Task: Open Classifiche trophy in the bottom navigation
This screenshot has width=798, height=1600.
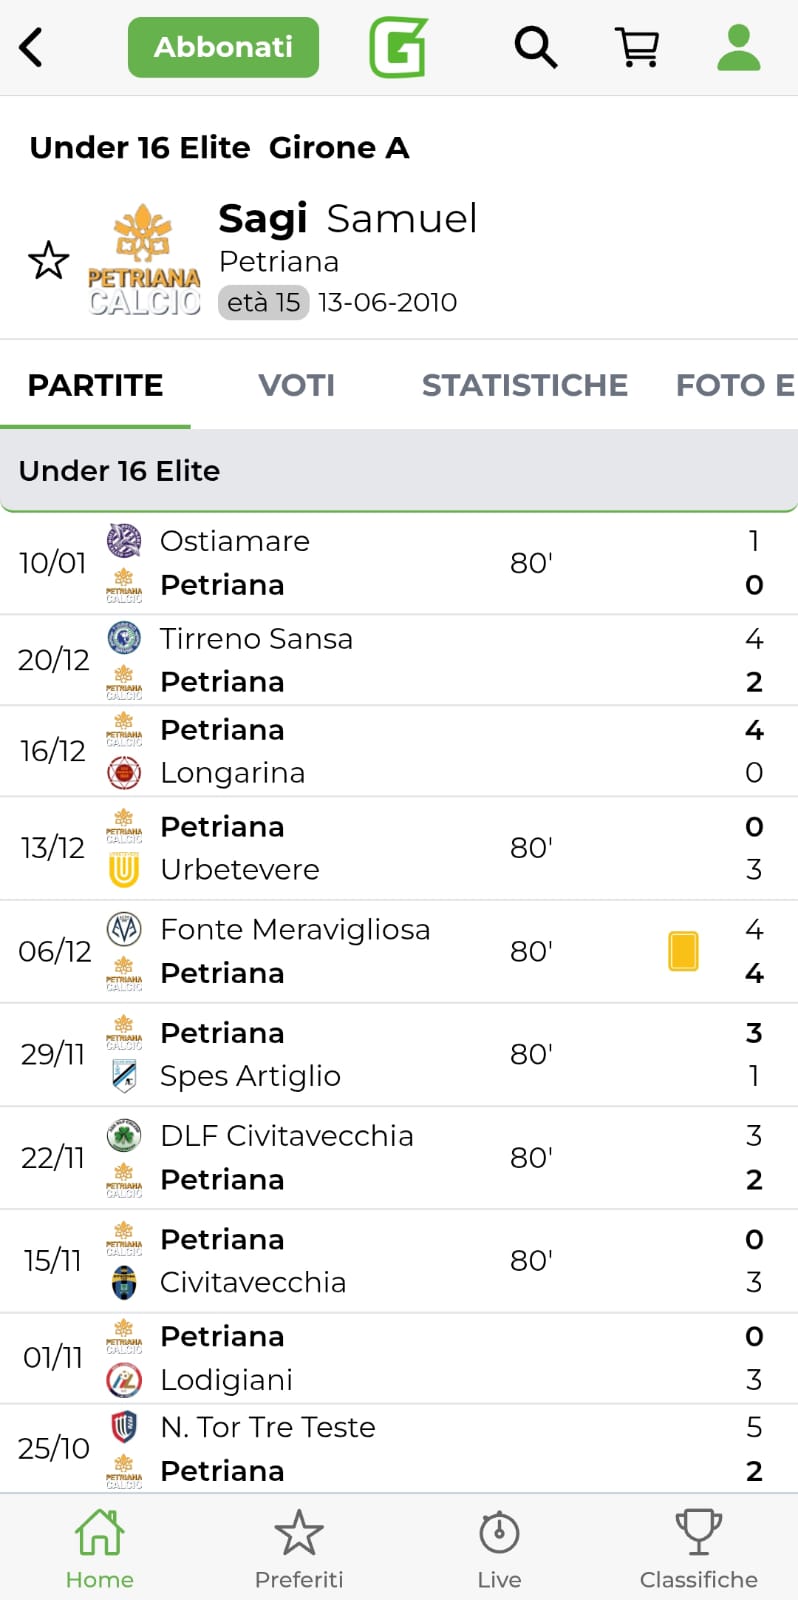Action: (698, 1548)
